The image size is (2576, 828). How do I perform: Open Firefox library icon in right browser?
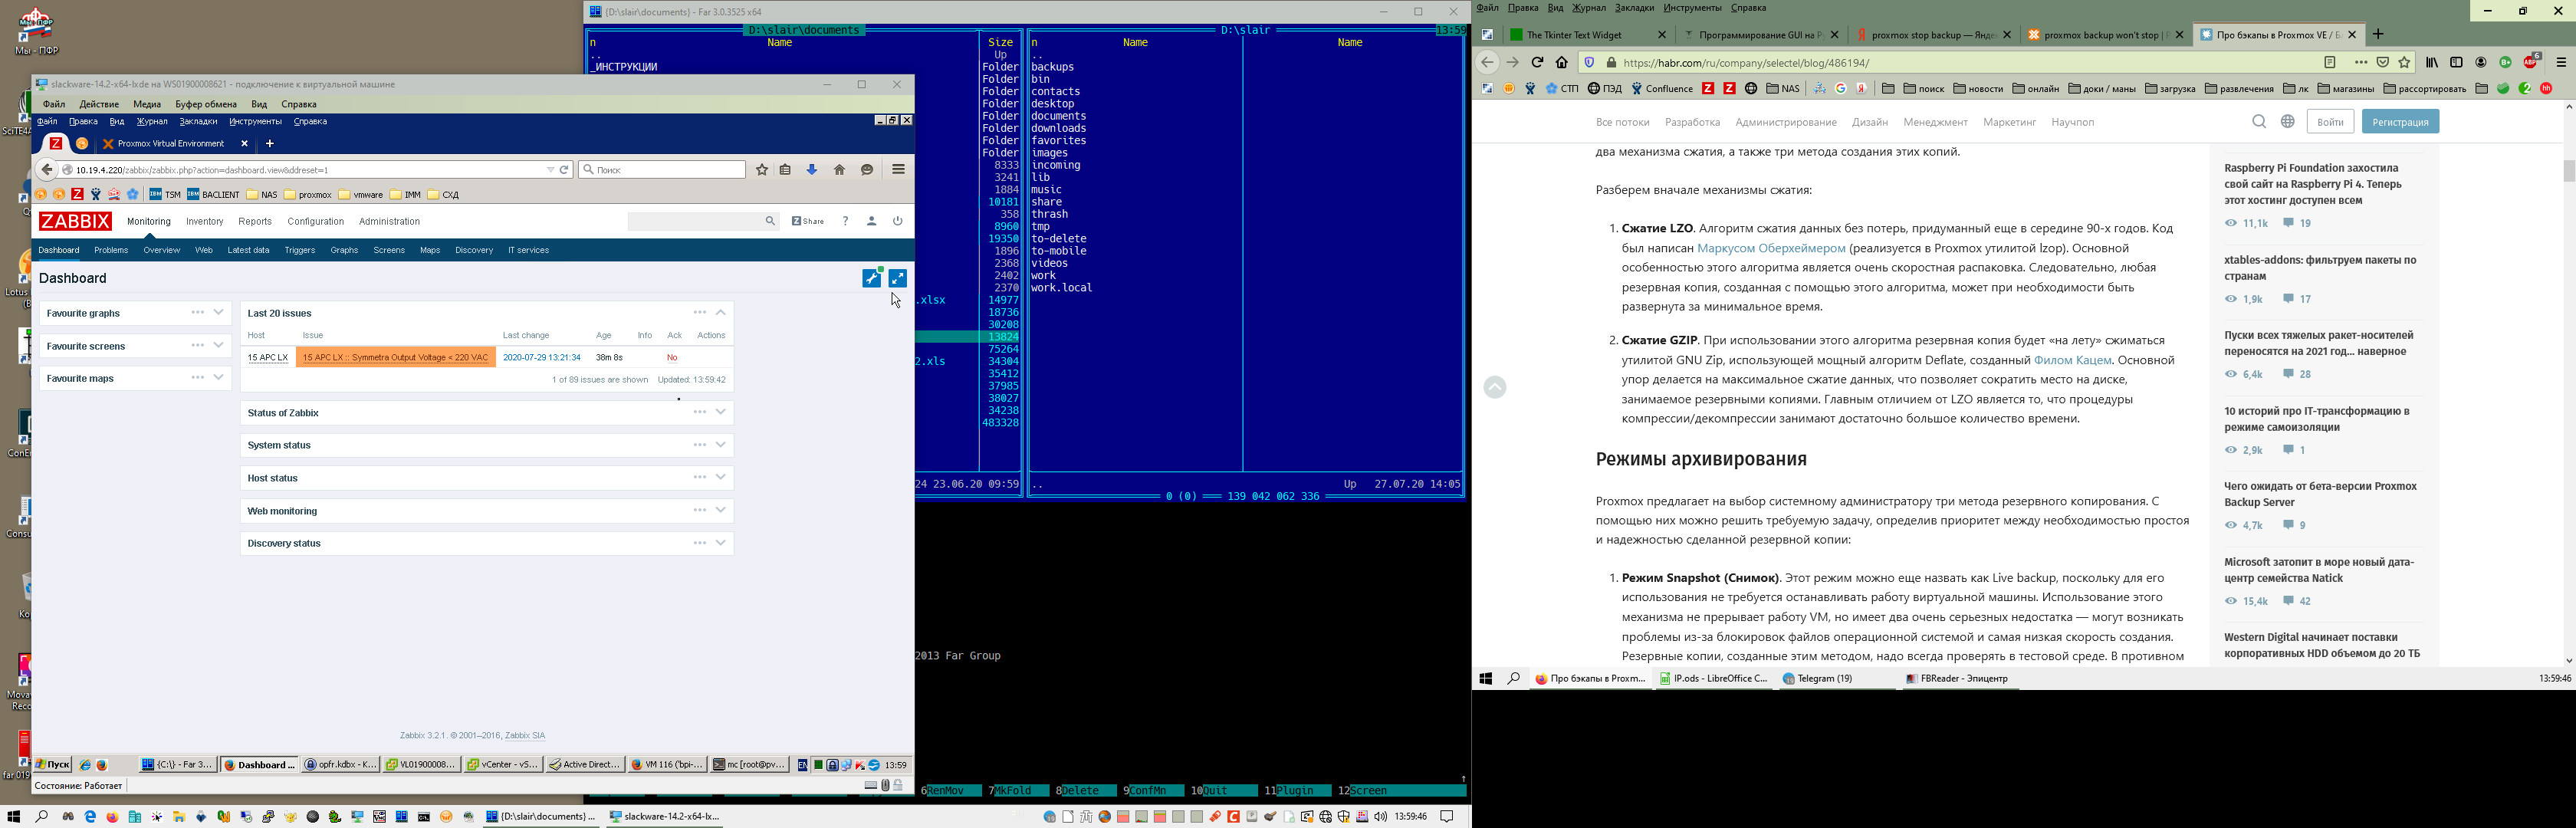[x=2432, y=62]
